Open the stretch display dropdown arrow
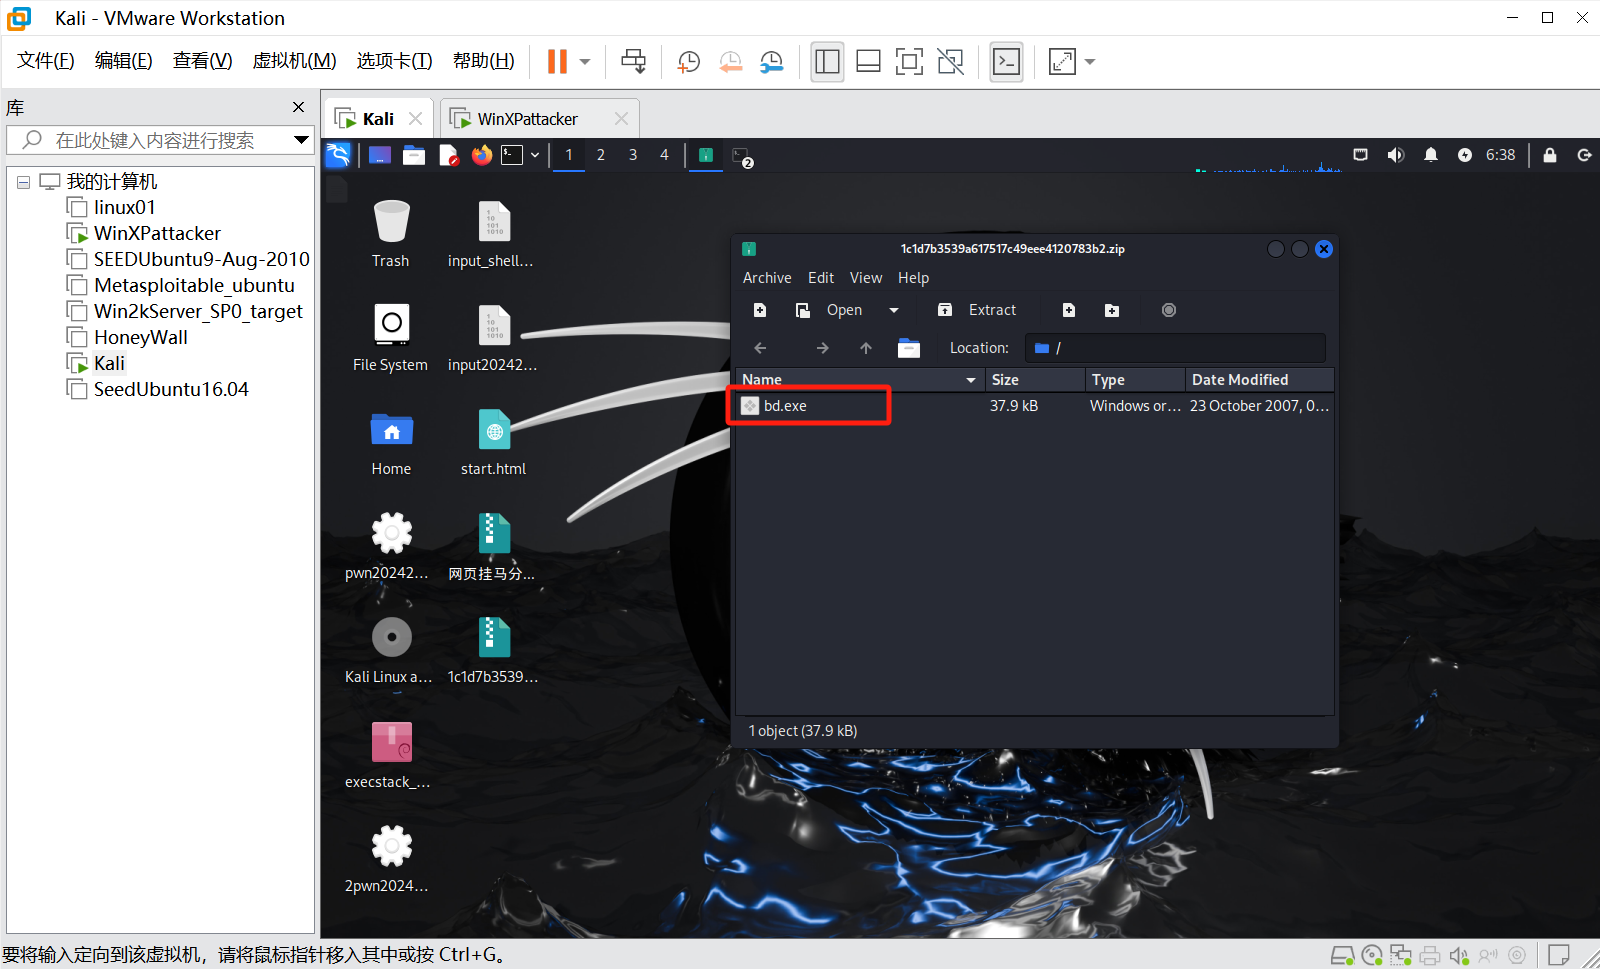 coord(1090,62)
